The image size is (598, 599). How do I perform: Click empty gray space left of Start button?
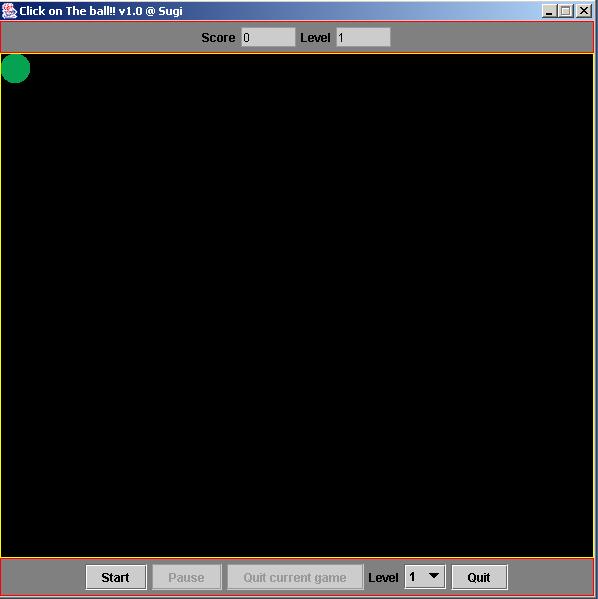[43, 577]
